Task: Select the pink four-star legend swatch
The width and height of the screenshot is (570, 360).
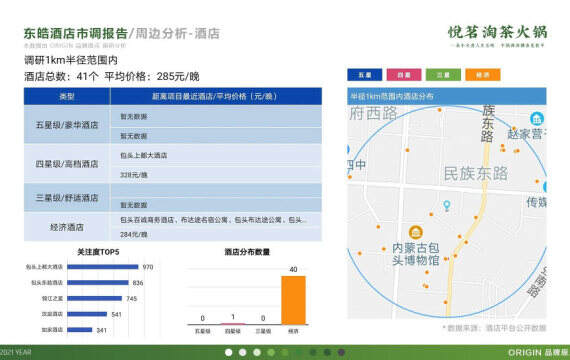Action: pyautogui.click(x=404, y=75)
